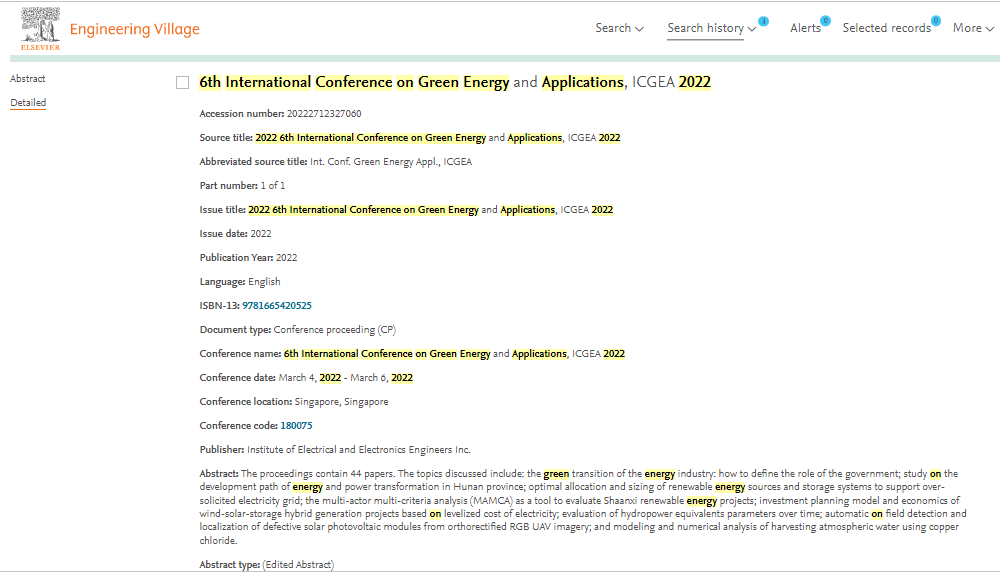Click the Conference name value text

(454, 354)
